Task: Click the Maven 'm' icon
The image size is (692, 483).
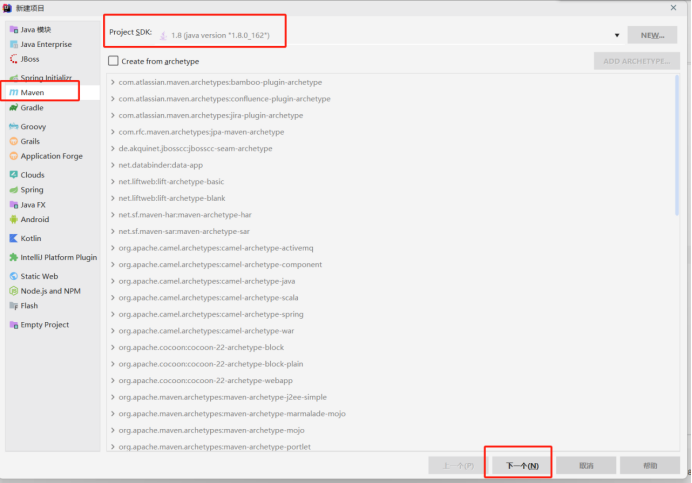Action: click(14, 92)
